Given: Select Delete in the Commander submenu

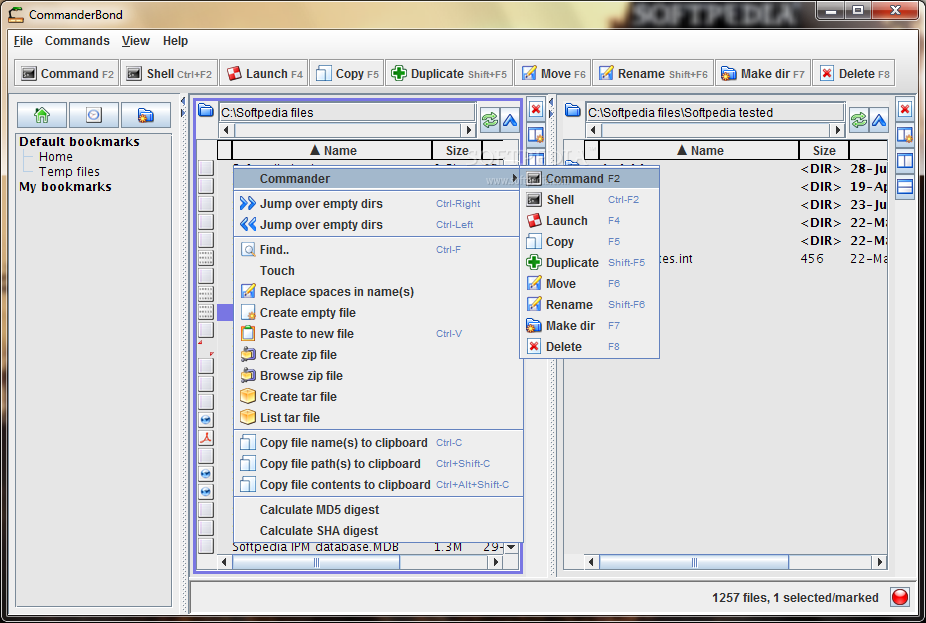Looking at the screenshot, I should [x=589, y=347].
